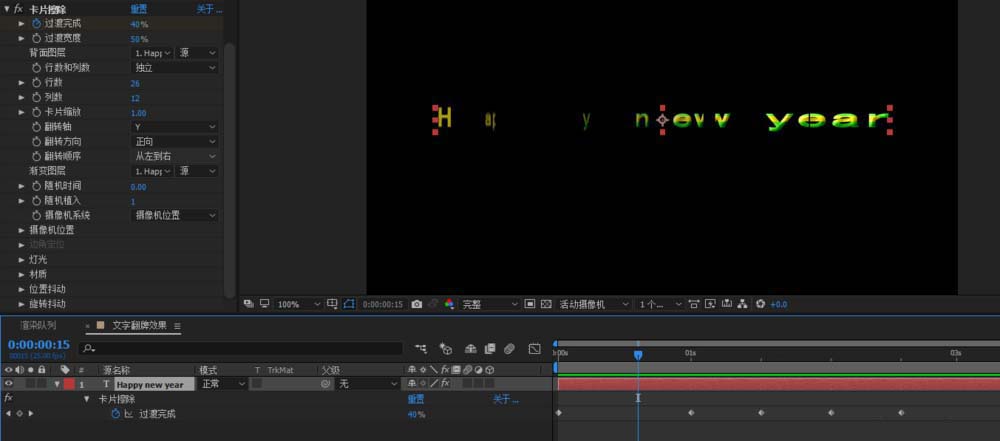The width and height of the screenshot is (1000, 441).
Task: Expand the 材质 group
Action: coord(22,274)
